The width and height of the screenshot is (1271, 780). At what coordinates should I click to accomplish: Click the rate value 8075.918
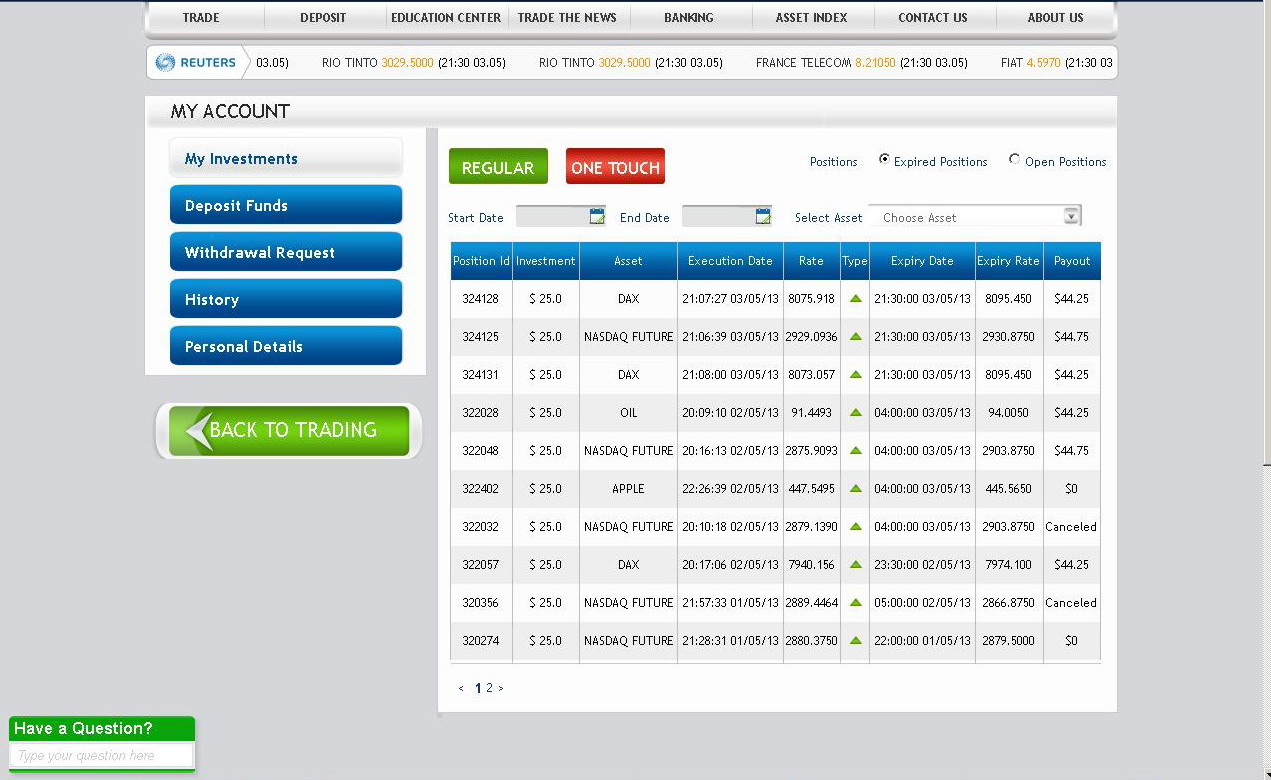coord(811,299)
